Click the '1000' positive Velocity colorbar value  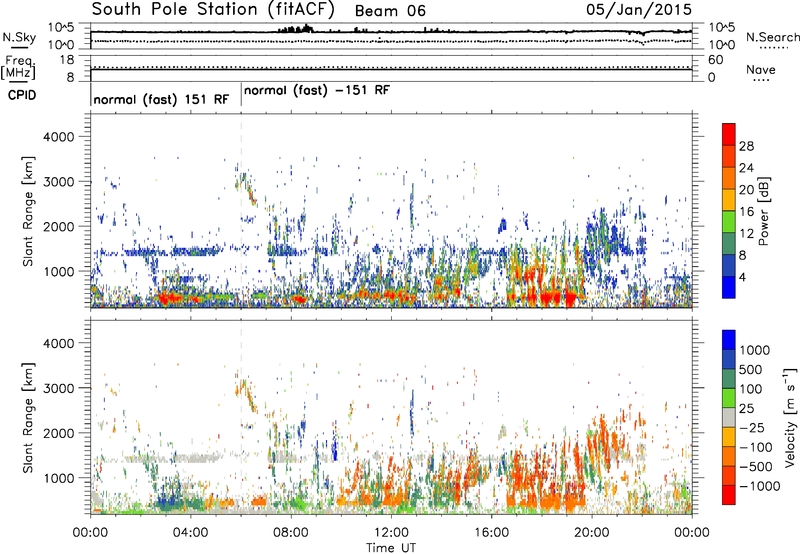point(754,350)
